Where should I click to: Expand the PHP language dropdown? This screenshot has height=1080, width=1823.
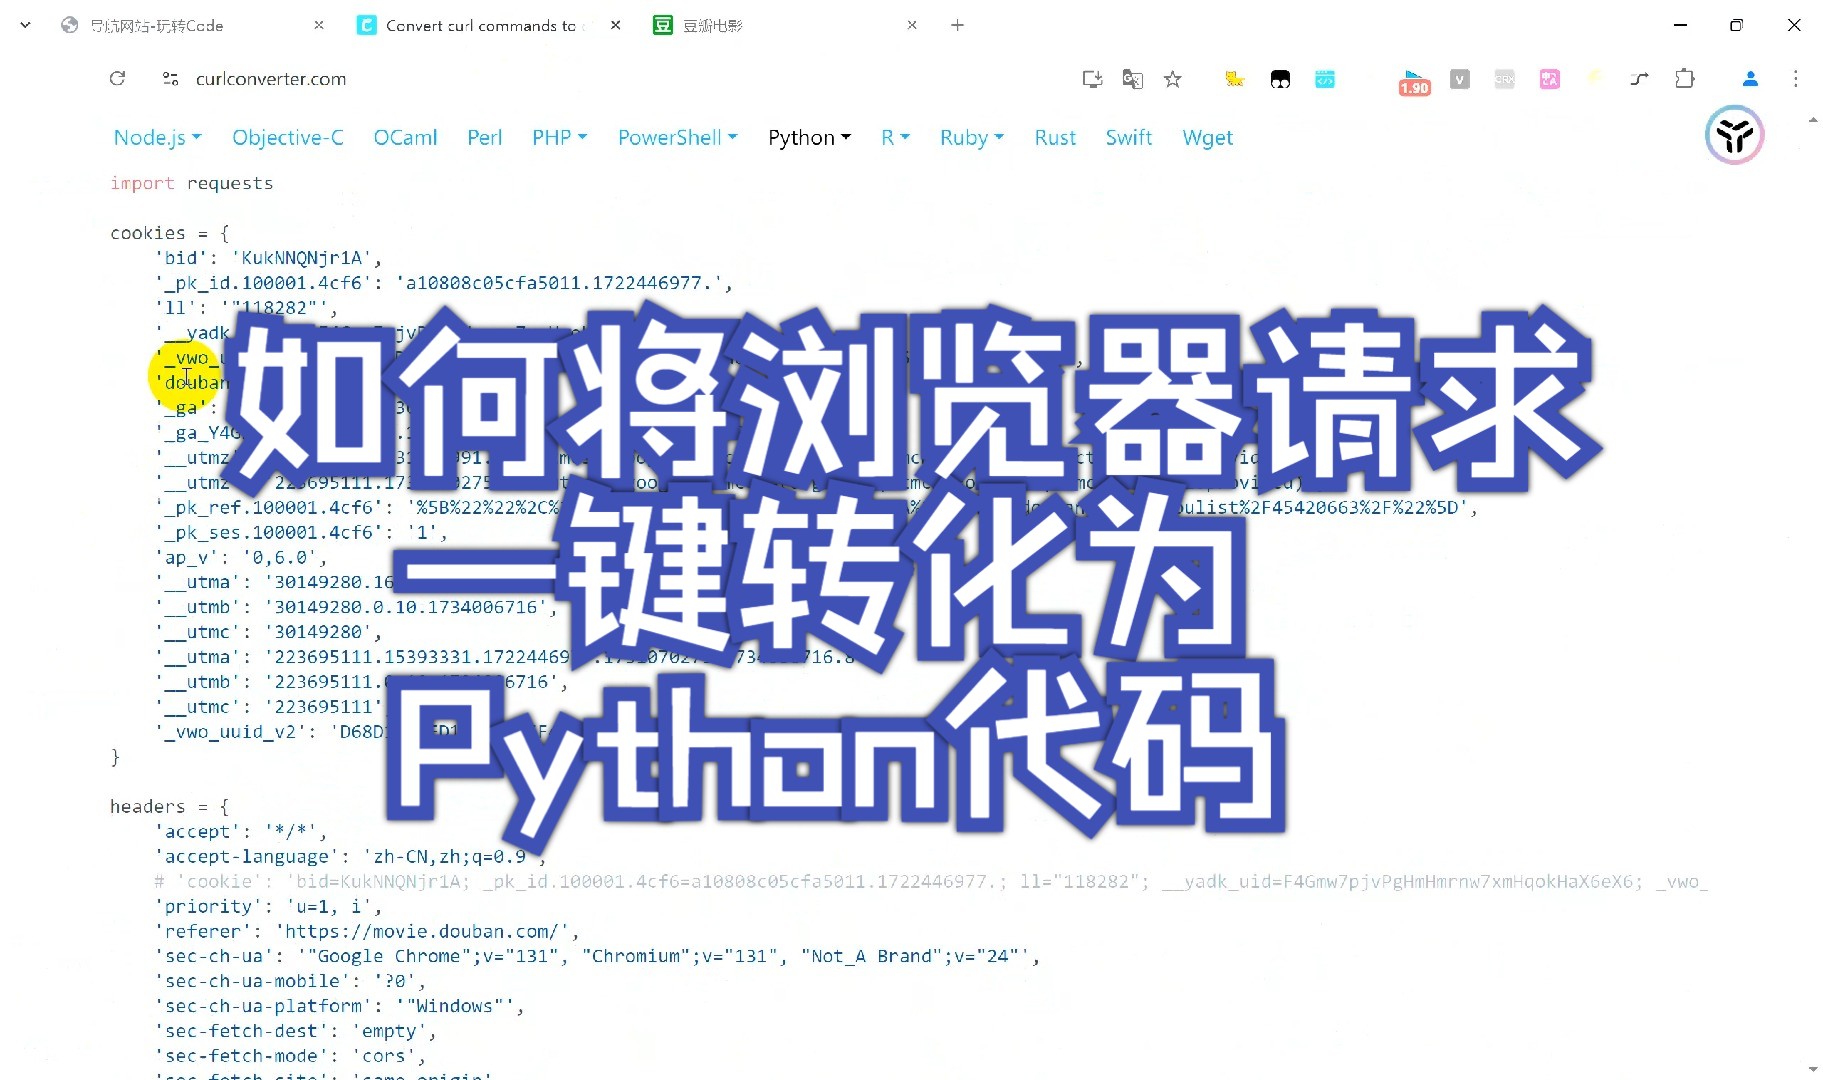[559, 138]
